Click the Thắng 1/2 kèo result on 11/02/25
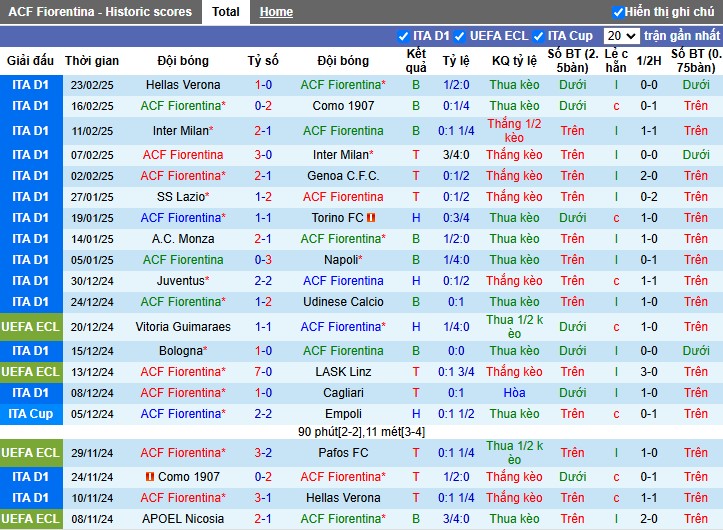This screenshot has height=530, width=723. 514,131
